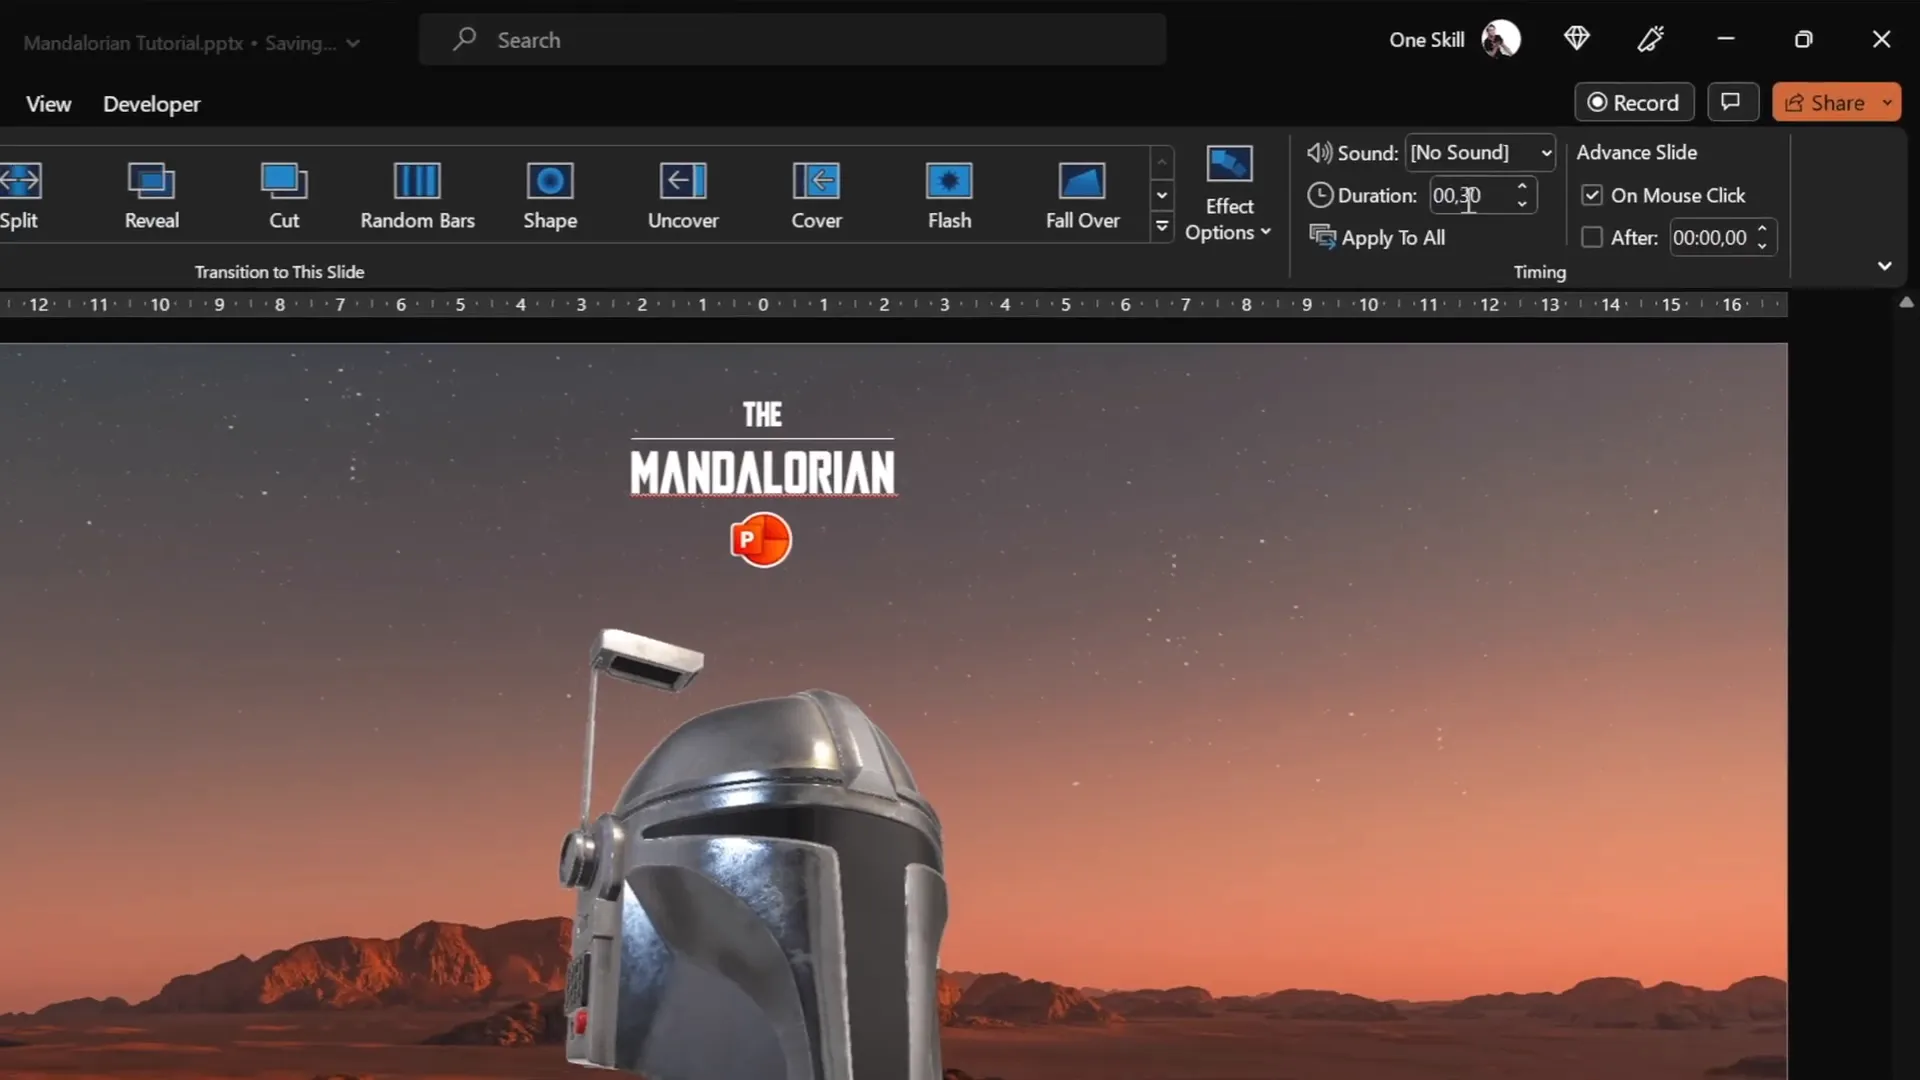Expand the full transitions gallery
The height and width of the screenshot is (1080, 1920).
coord(1162,227)
